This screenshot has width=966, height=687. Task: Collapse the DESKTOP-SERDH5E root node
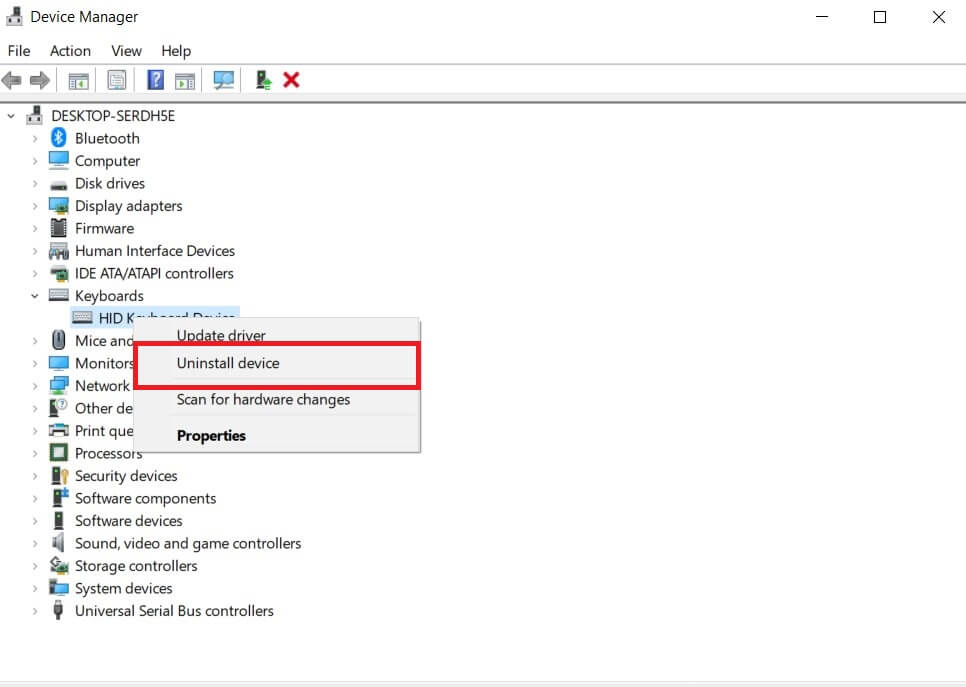coord(11,116)
